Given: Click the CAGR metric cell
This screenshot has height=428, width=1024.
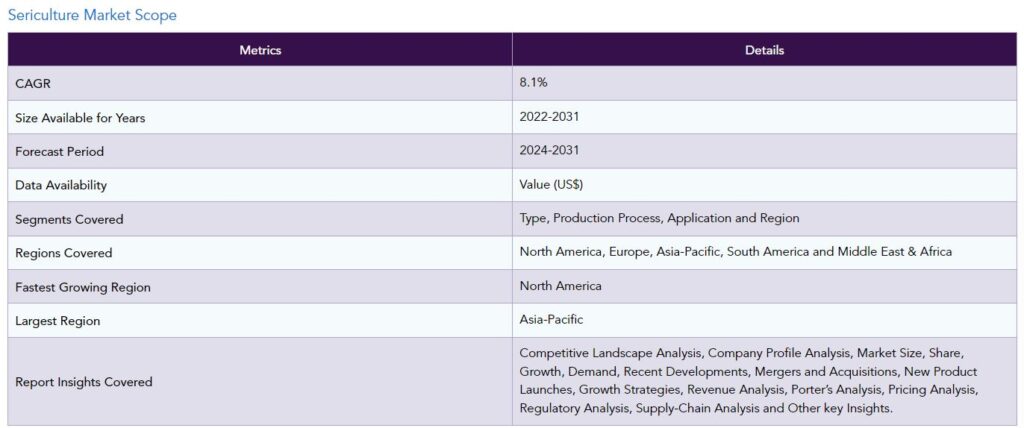Looking at the screenshot, I should click(260, 83).
